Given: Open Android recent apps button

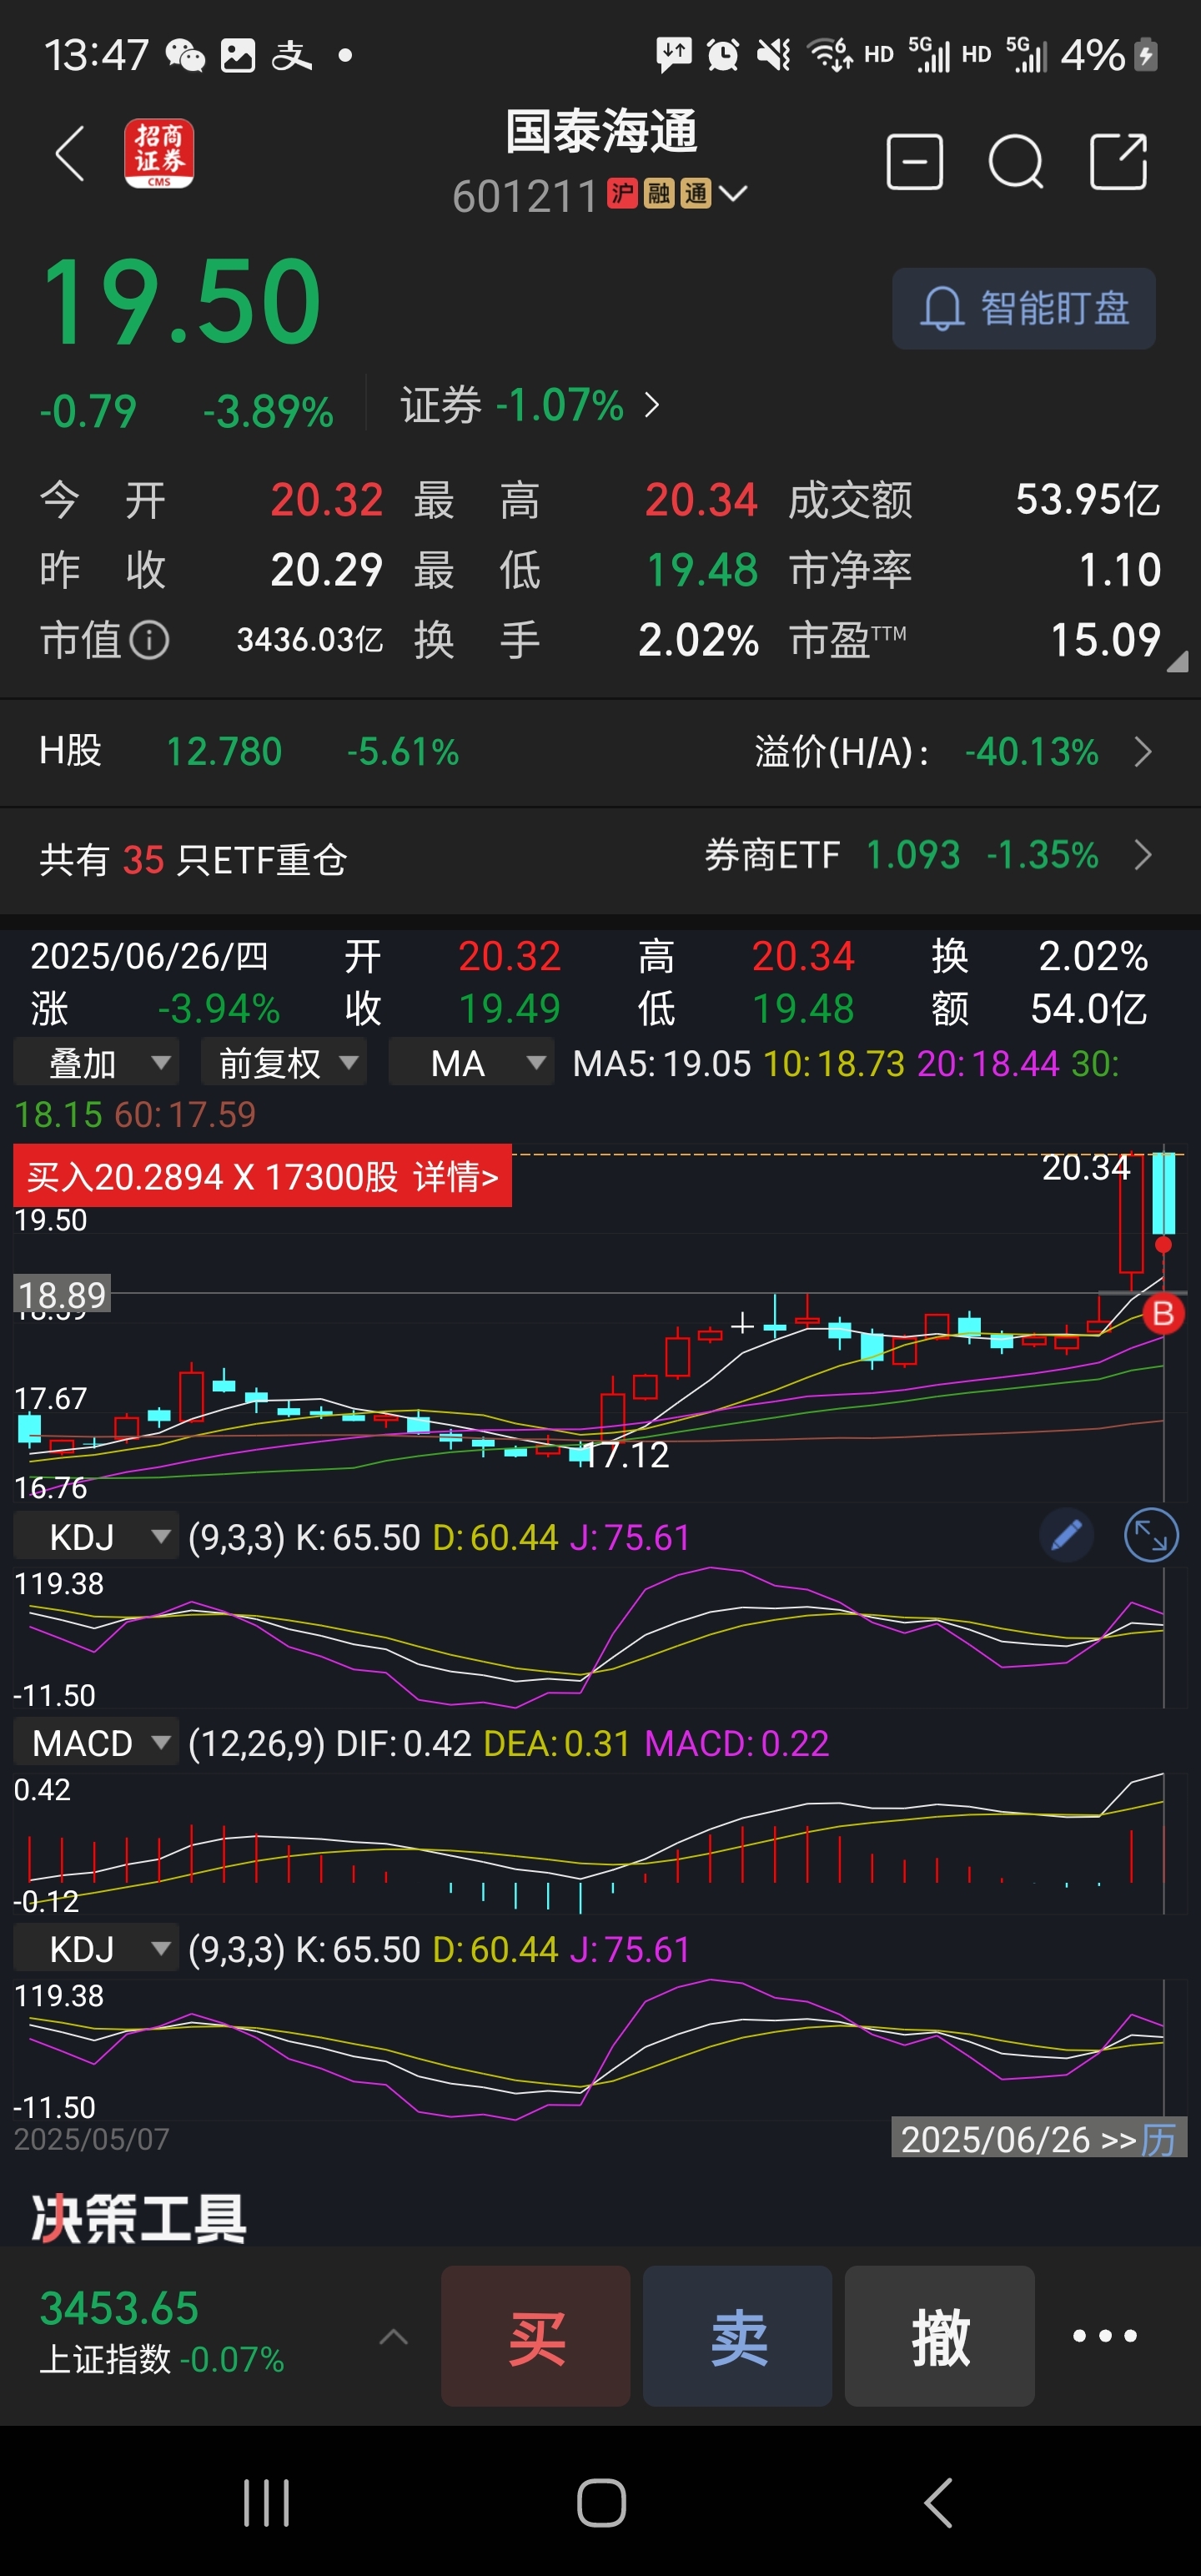Looking at the screenshot, I should (x=266, y=2503).
